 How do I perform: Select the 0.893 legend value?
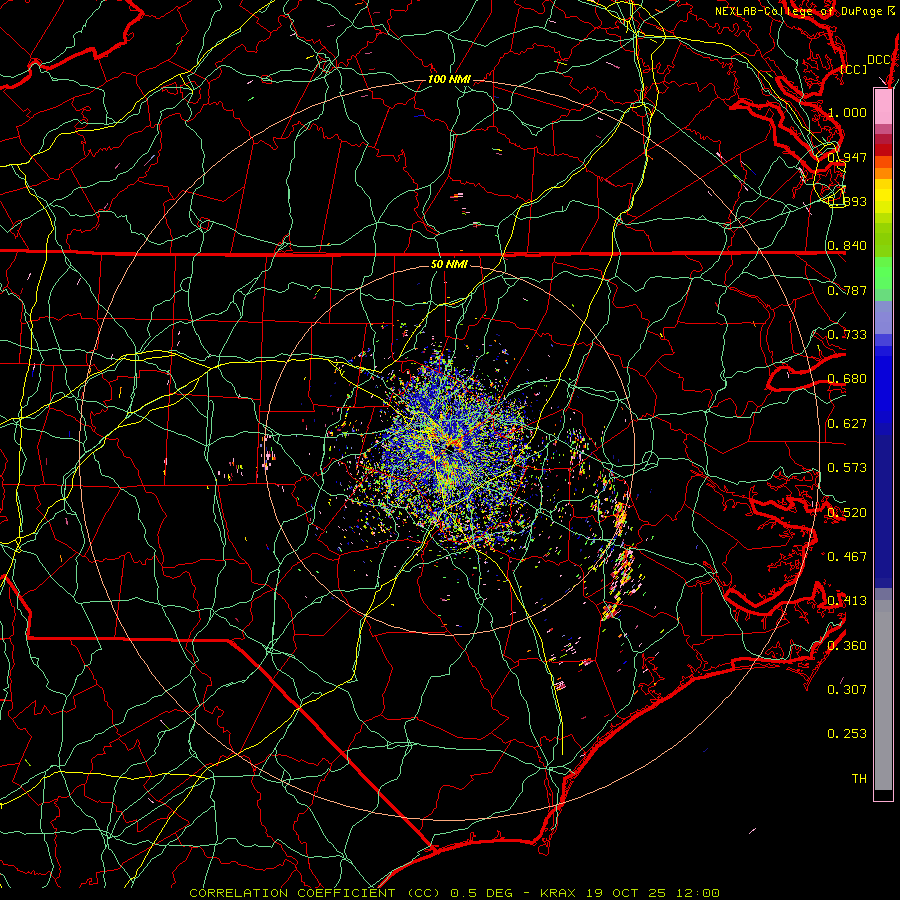(847, 201)
